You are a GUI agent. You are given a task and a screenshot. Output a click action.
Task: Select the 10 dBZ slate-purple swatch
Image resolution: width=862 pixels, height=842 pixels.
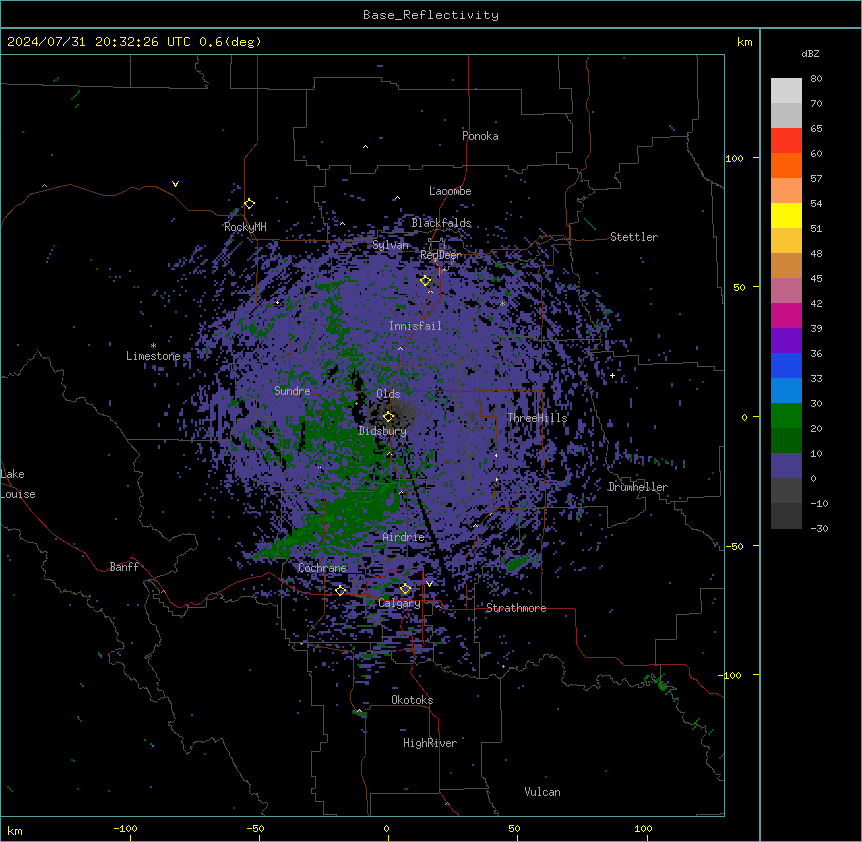click(x=786, y=466)
